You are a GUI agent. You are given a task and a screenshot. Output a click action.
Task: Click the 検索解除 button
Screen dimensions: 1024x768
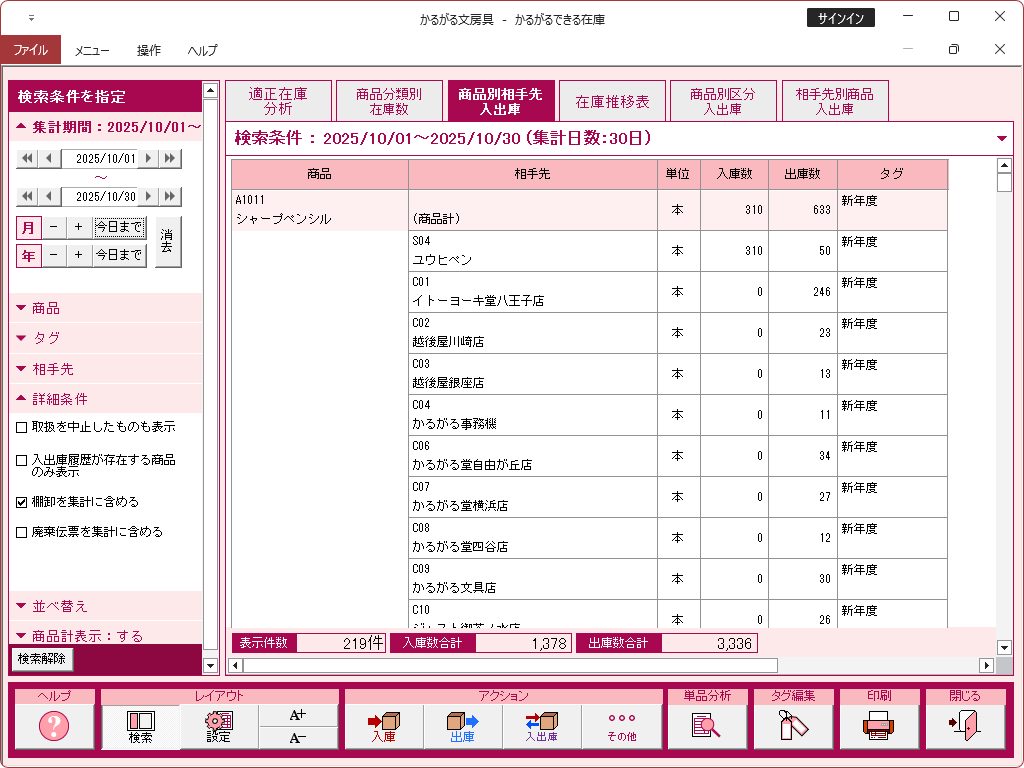click(41, 658)
